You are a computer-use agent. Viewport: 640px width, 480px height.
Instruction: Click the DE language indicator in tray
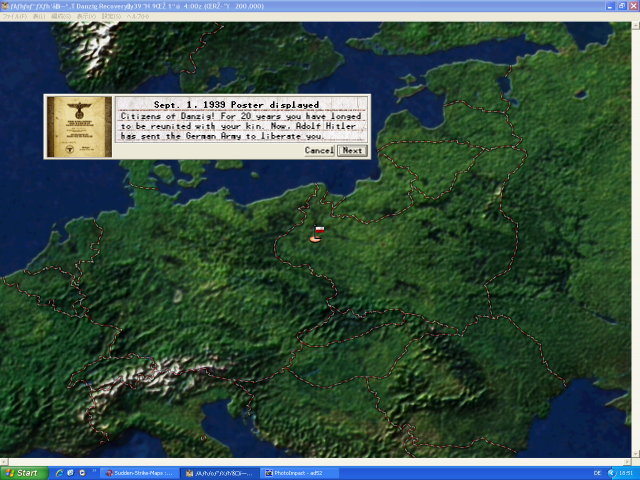(x=597, y=473)
